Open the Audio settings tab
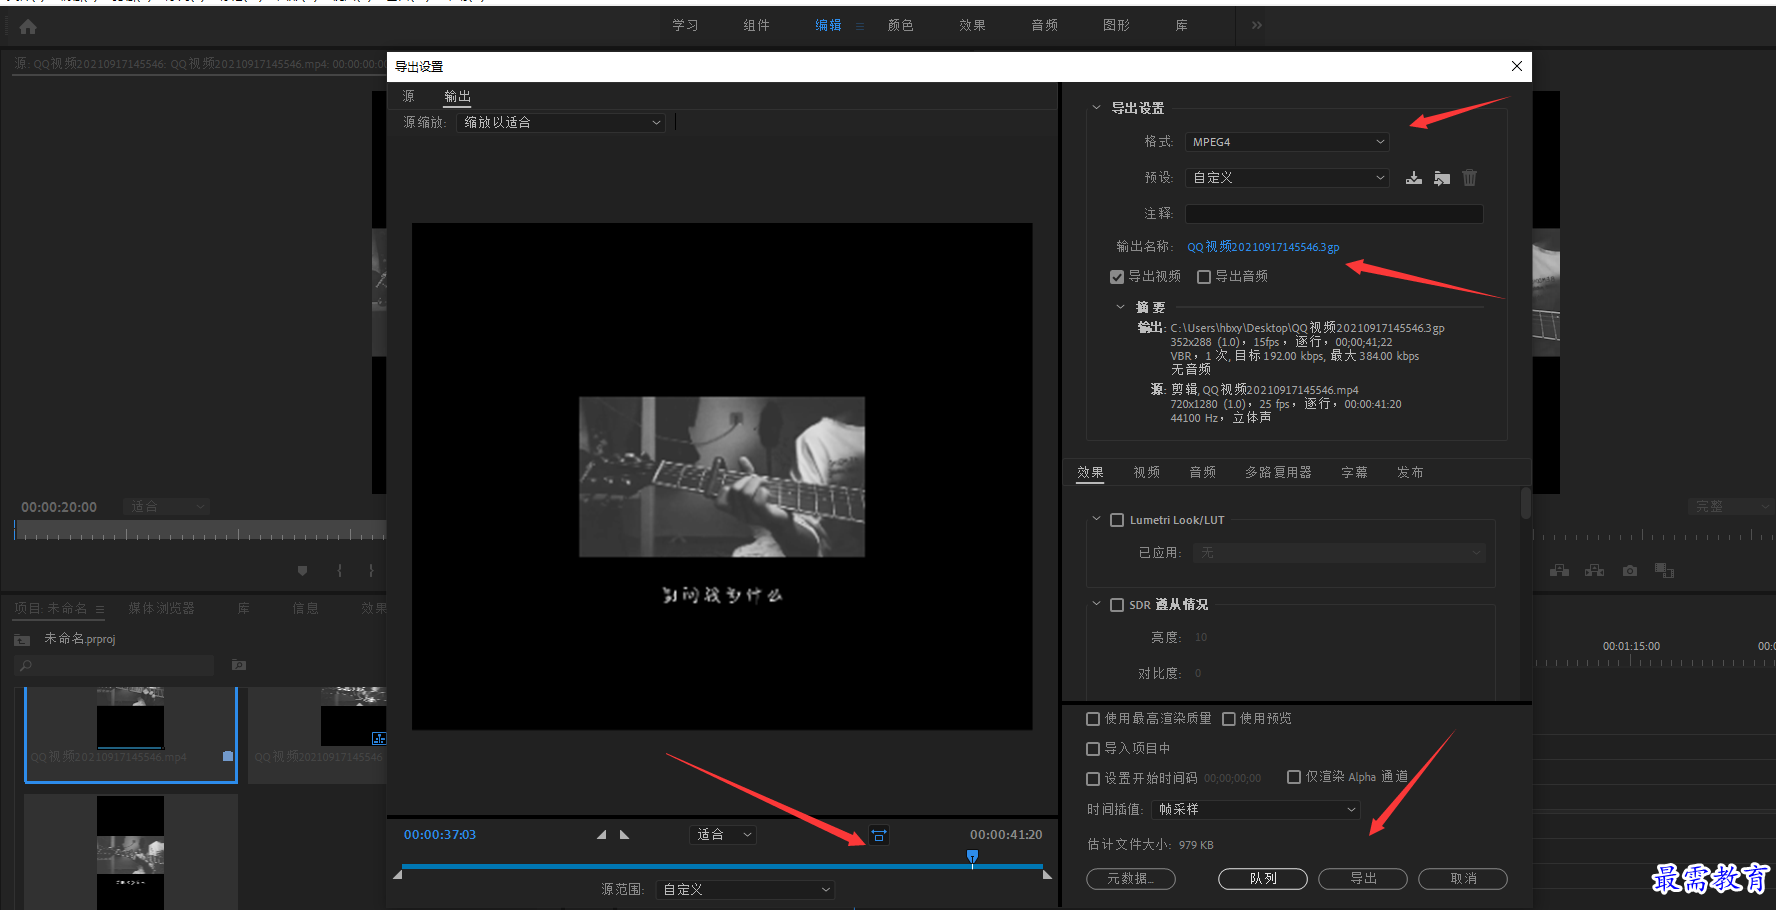The image size is (1776, 910). 1203,472
